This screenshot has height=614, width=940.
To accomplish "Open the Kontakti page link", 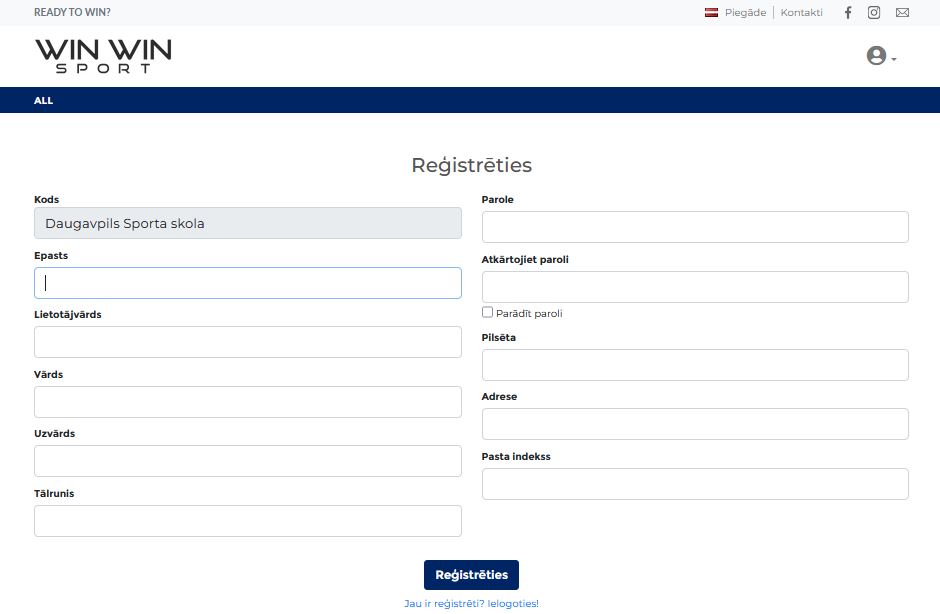I will pos(801,13).
